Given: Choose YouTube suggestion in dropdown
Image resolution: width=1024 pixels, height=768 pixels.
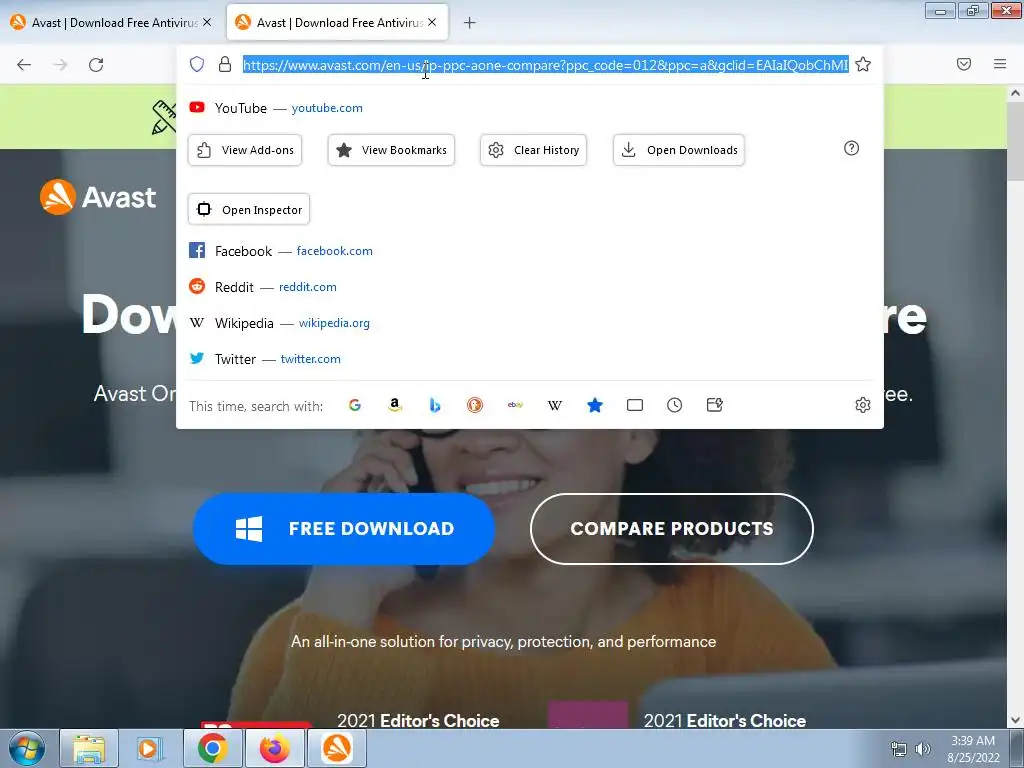Looking at the screenshot, I should coord(530,108).
